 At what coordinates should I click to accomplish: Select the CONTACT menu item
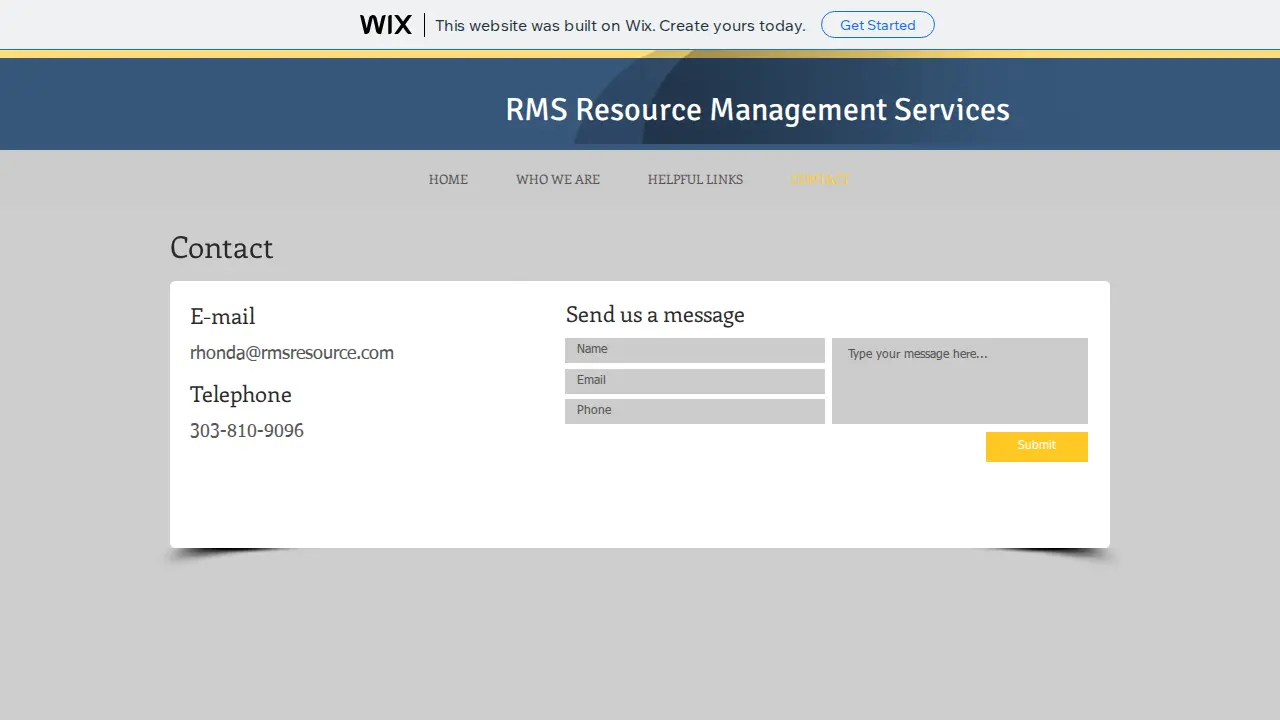coord(820,180)
